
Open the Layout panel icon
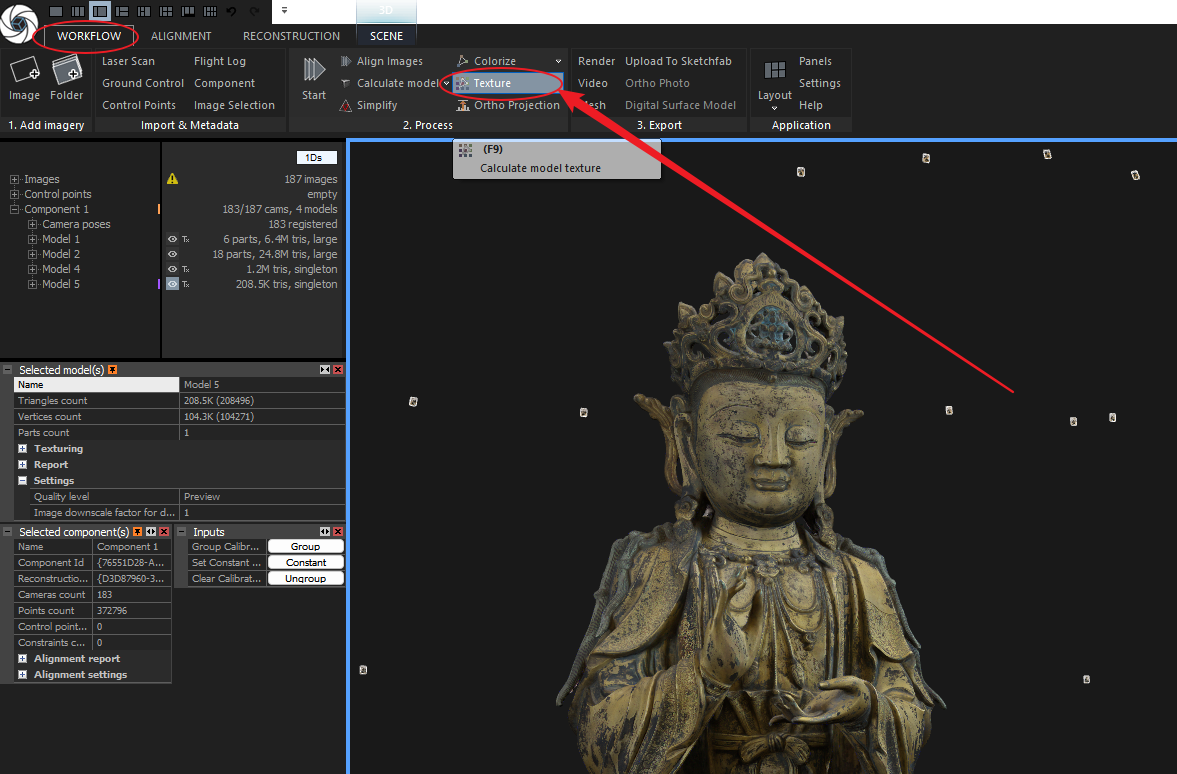coord(774,72)
